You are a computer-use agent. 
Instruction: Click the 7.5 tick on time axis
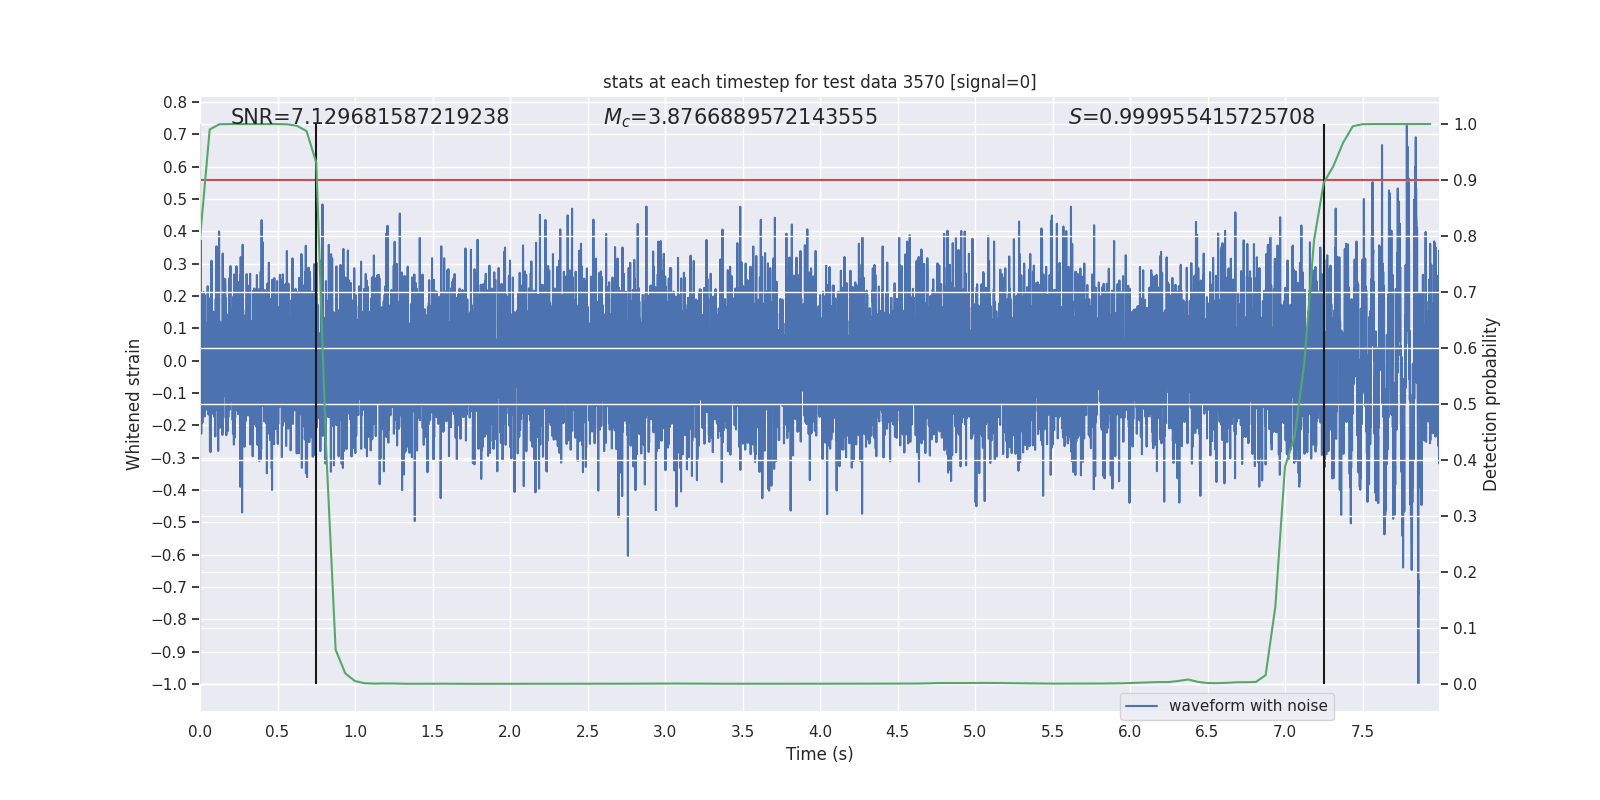point(1362,731)
